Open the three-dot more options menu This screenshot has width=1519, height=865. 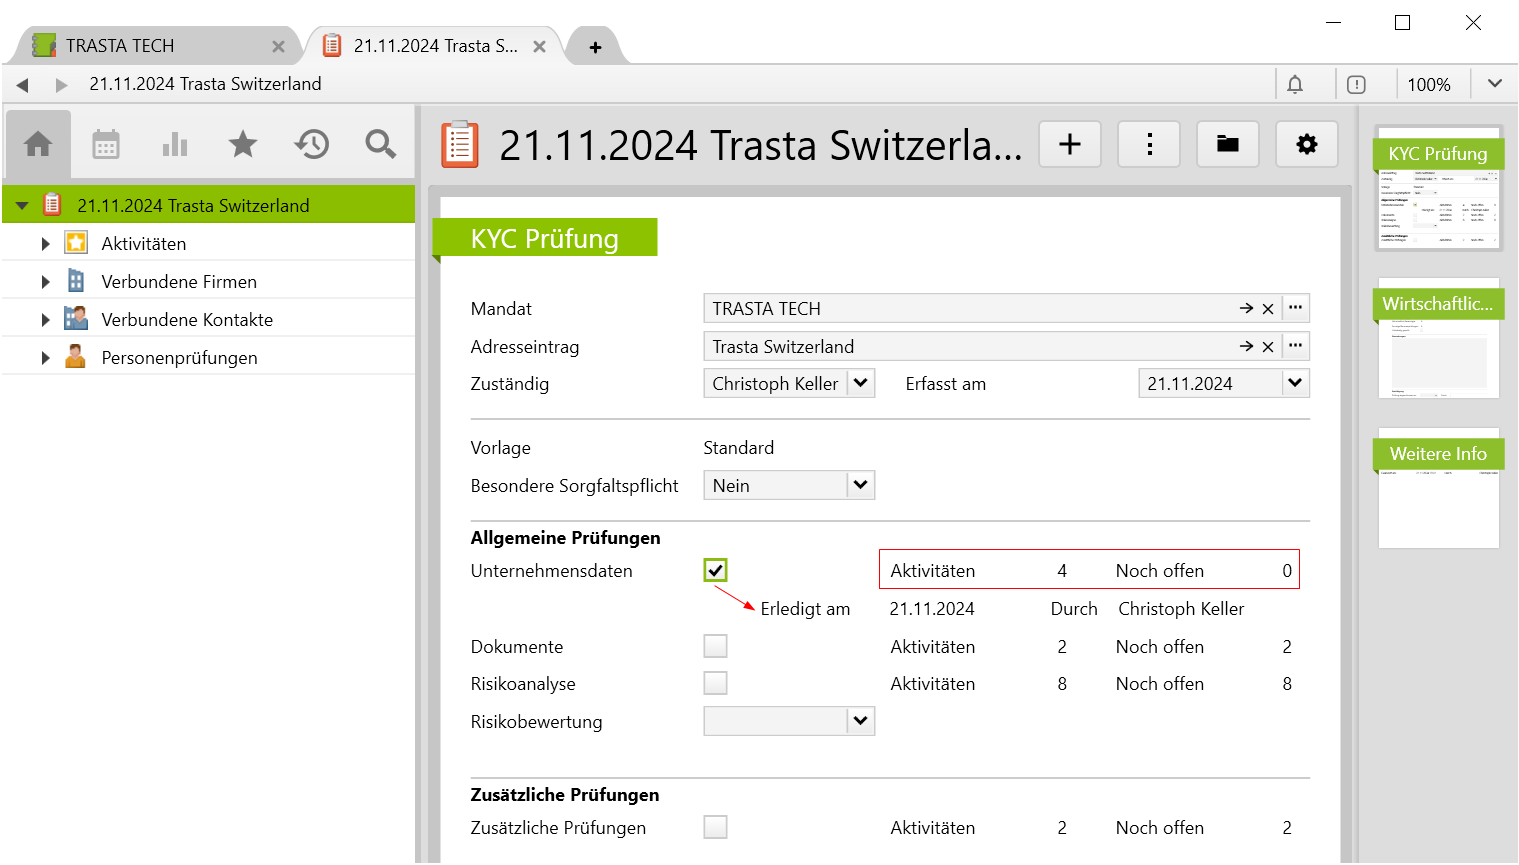[1149, 145]
